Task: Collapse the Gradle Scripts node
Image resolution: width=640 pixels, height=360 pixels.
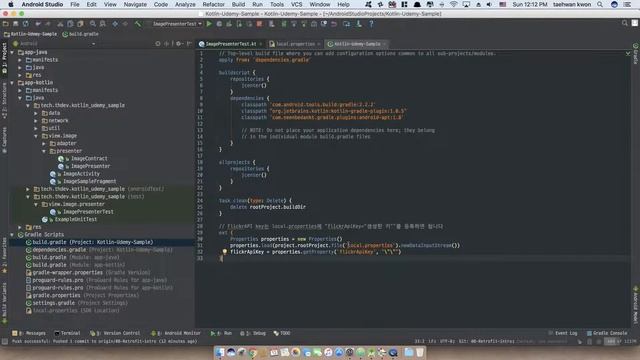Action: point(12,235)
